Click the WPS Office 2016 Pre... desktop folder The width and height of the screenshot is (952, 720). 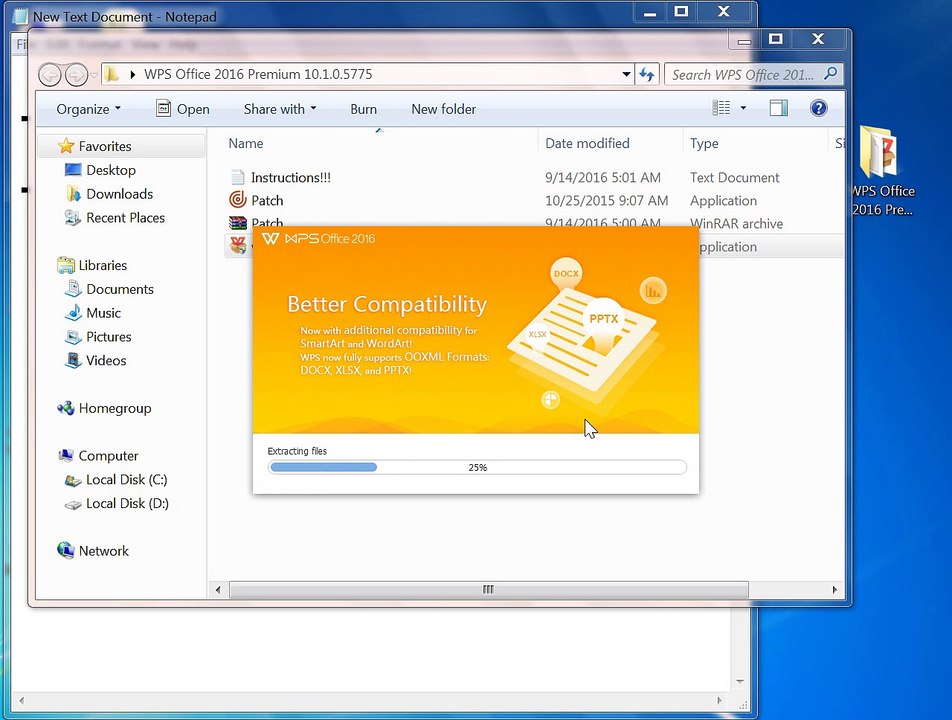click(x=882, y=169)
